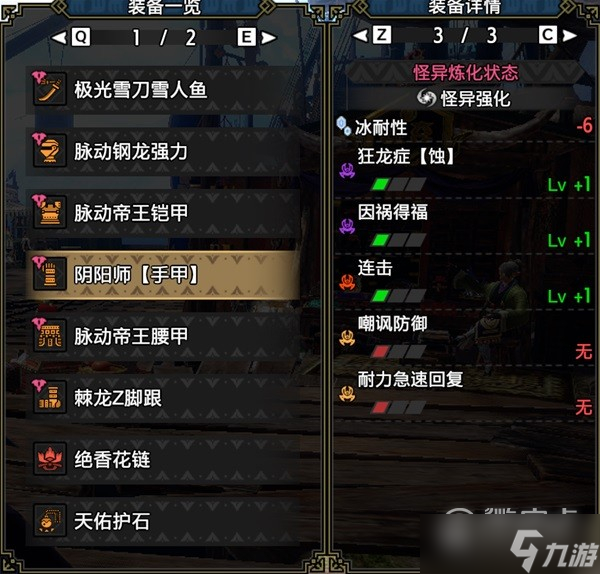Click the 怪异强化 swirl icon
The width and height of the screenshot is (600, 574).
coord(426,98)
